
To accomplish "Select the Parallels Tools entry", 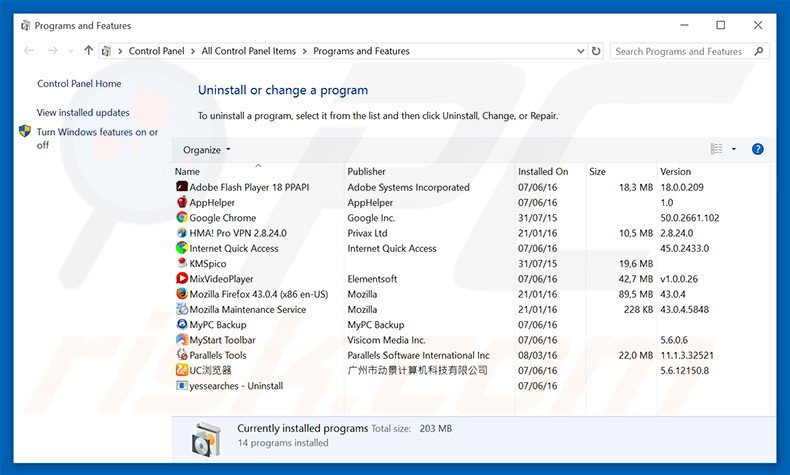I will (218, 355).
